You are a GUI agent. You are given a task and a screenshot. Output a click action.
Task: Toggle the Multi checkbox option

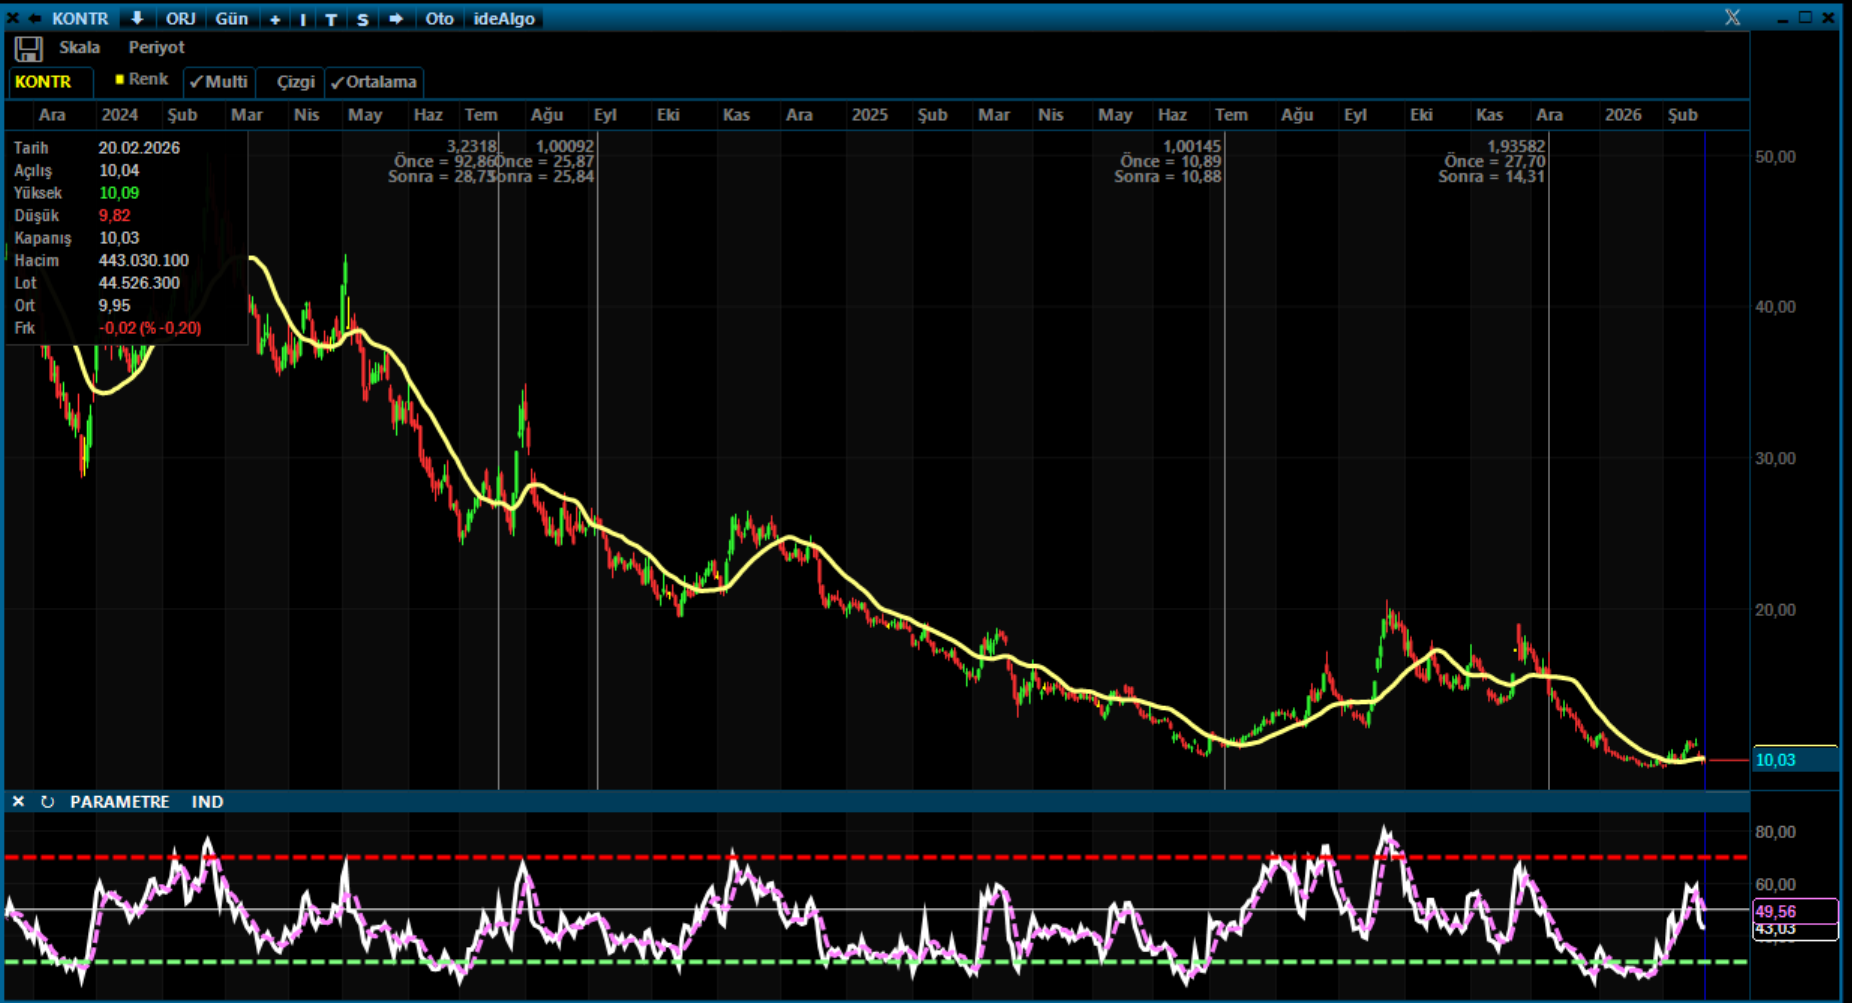(218, 82)
